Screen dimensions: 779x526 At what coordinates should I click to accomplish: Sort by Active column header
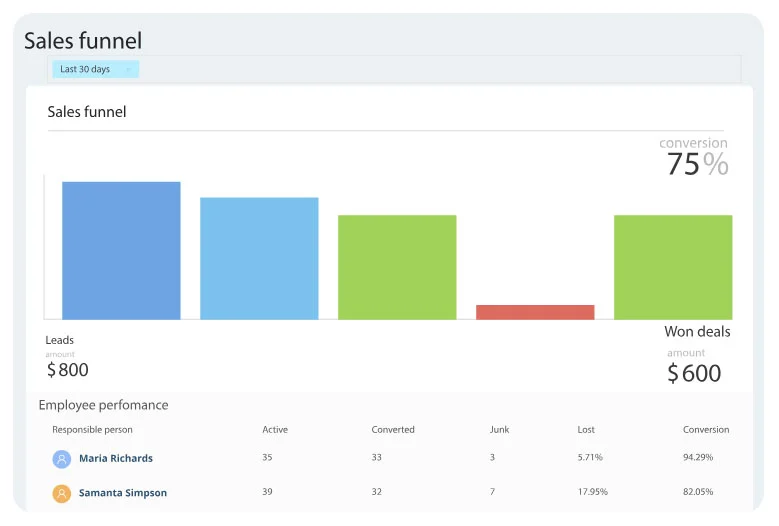[275, 430]
